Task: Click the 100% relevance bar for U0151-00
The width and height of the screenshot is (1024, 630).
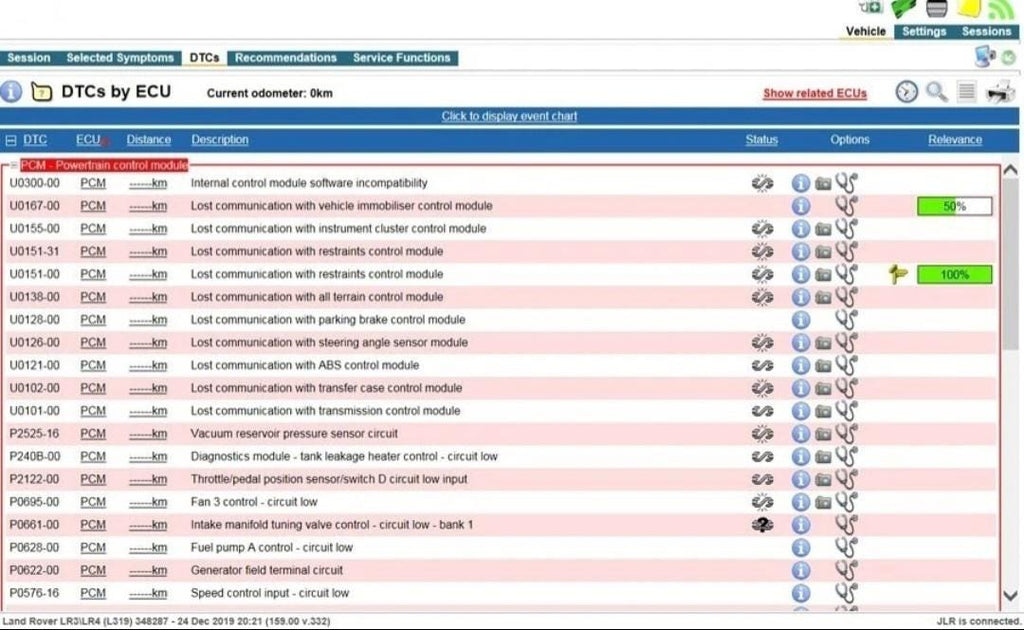Action: (954, 274)
